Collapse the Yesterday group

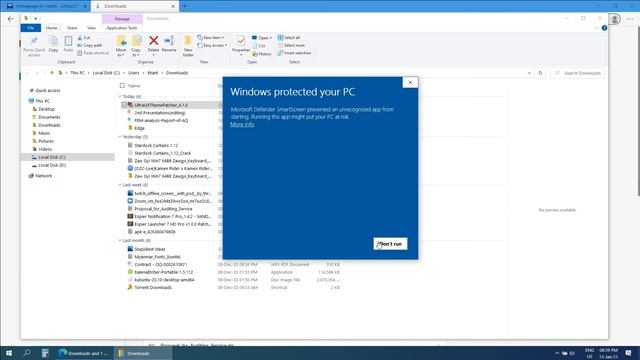[x=120, y=137]
